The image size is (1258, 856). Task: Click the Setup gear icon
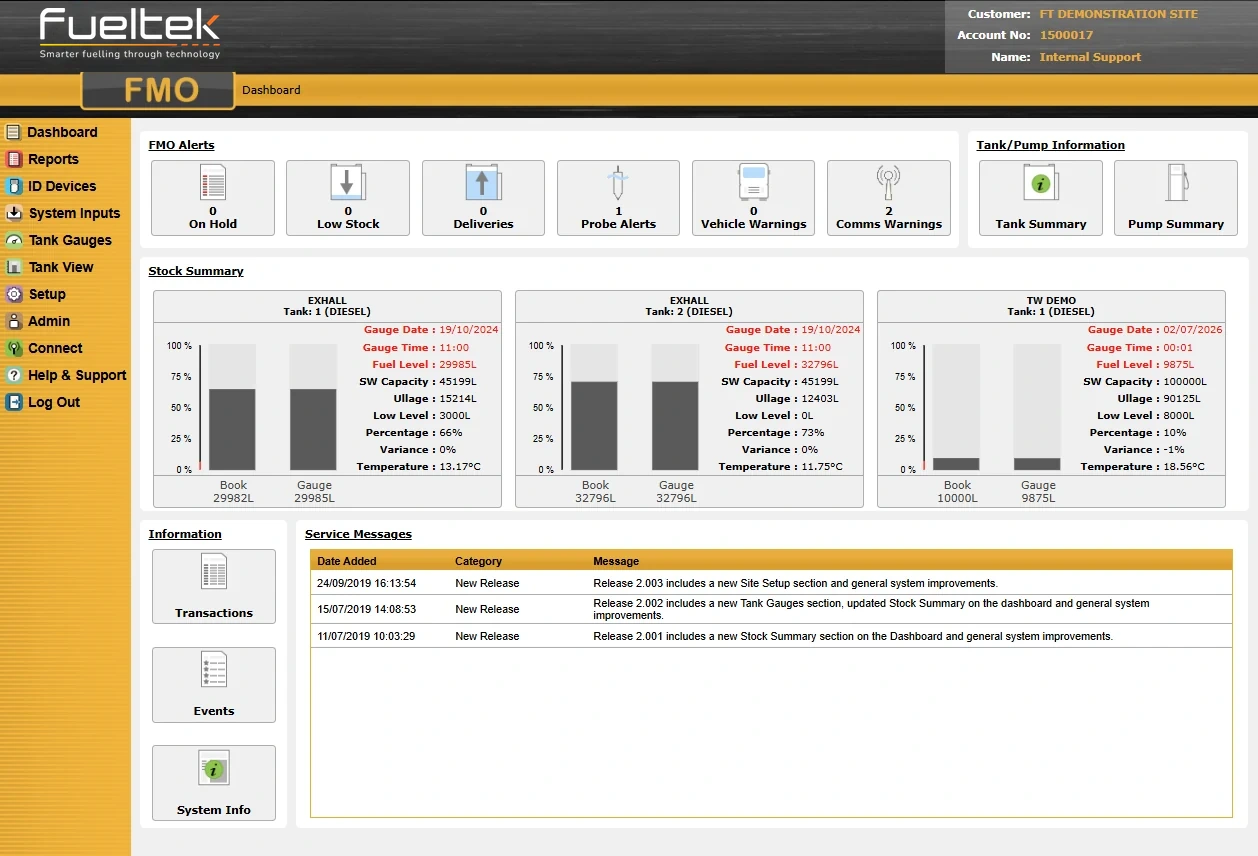point(13,294)
